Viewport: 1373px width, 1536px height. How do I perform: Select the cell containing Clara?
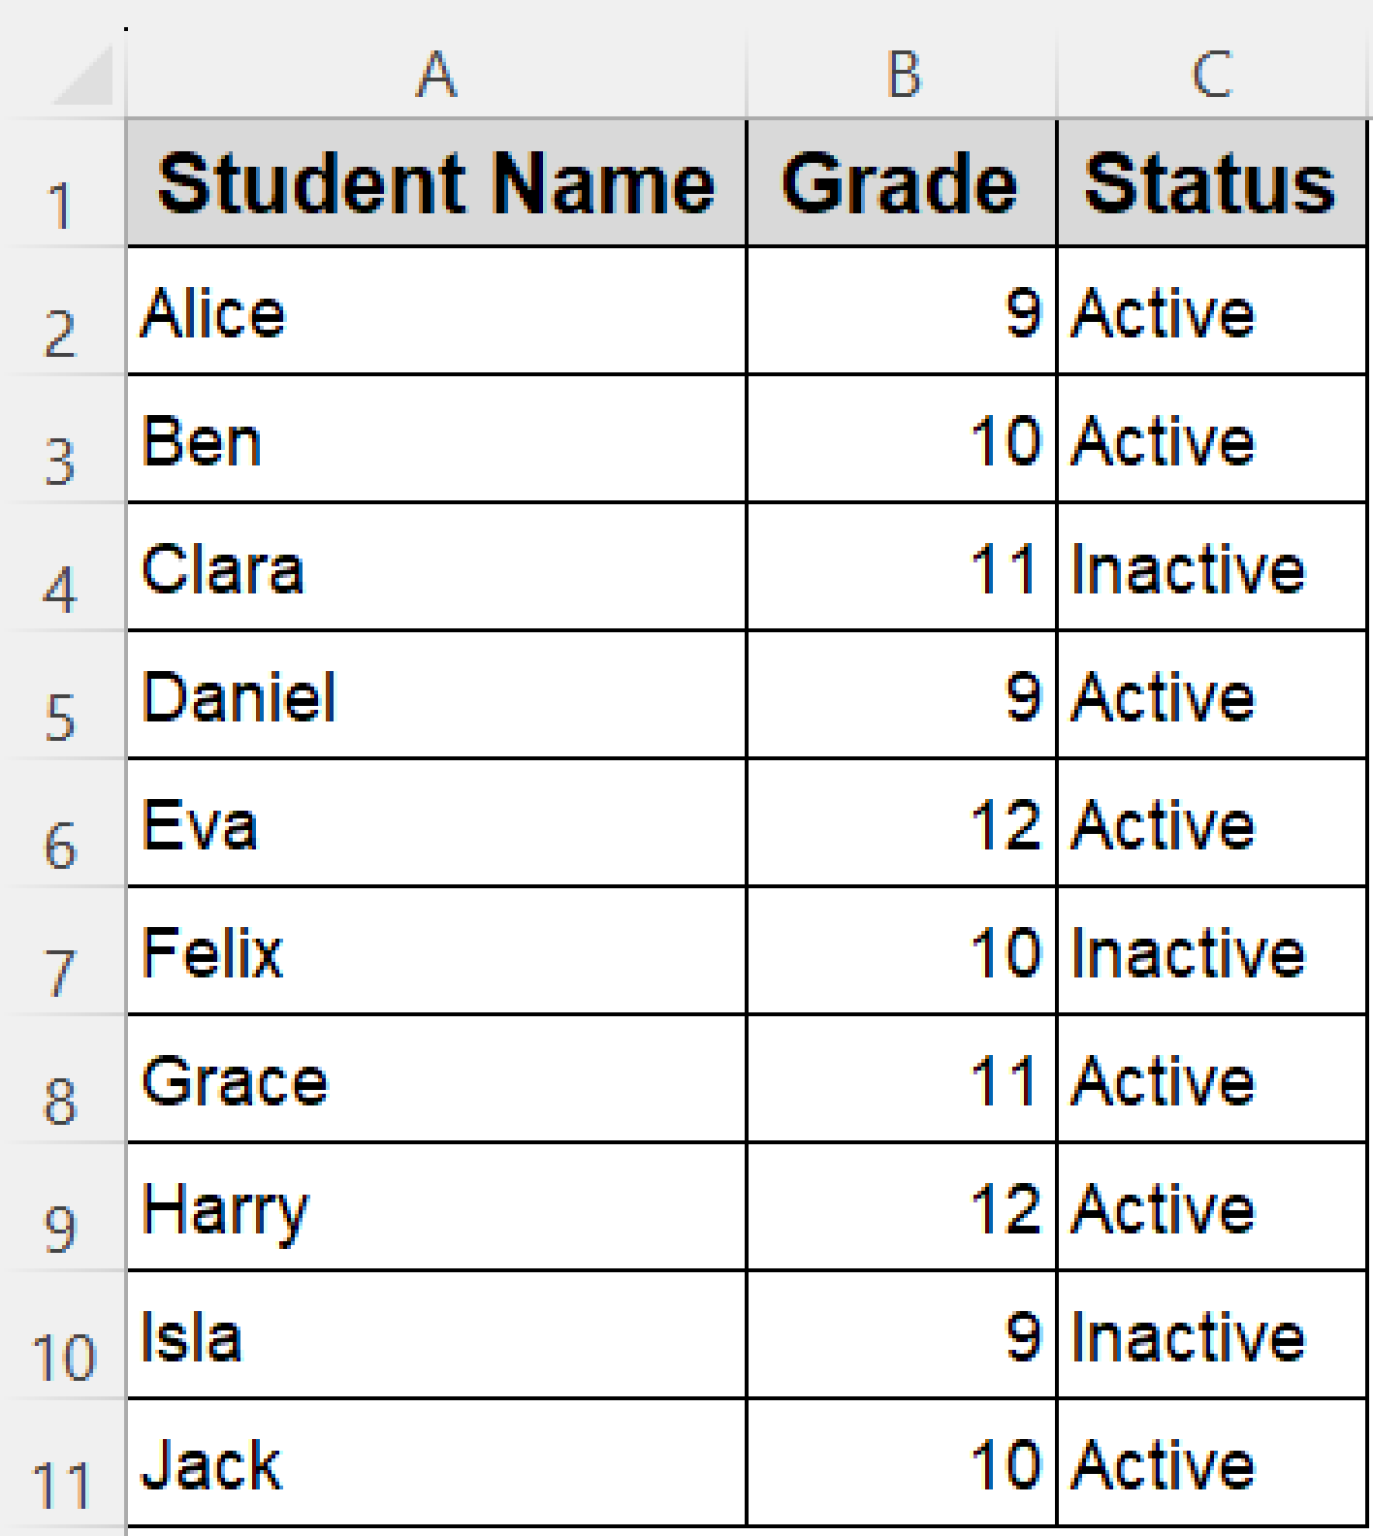(436, 569)
